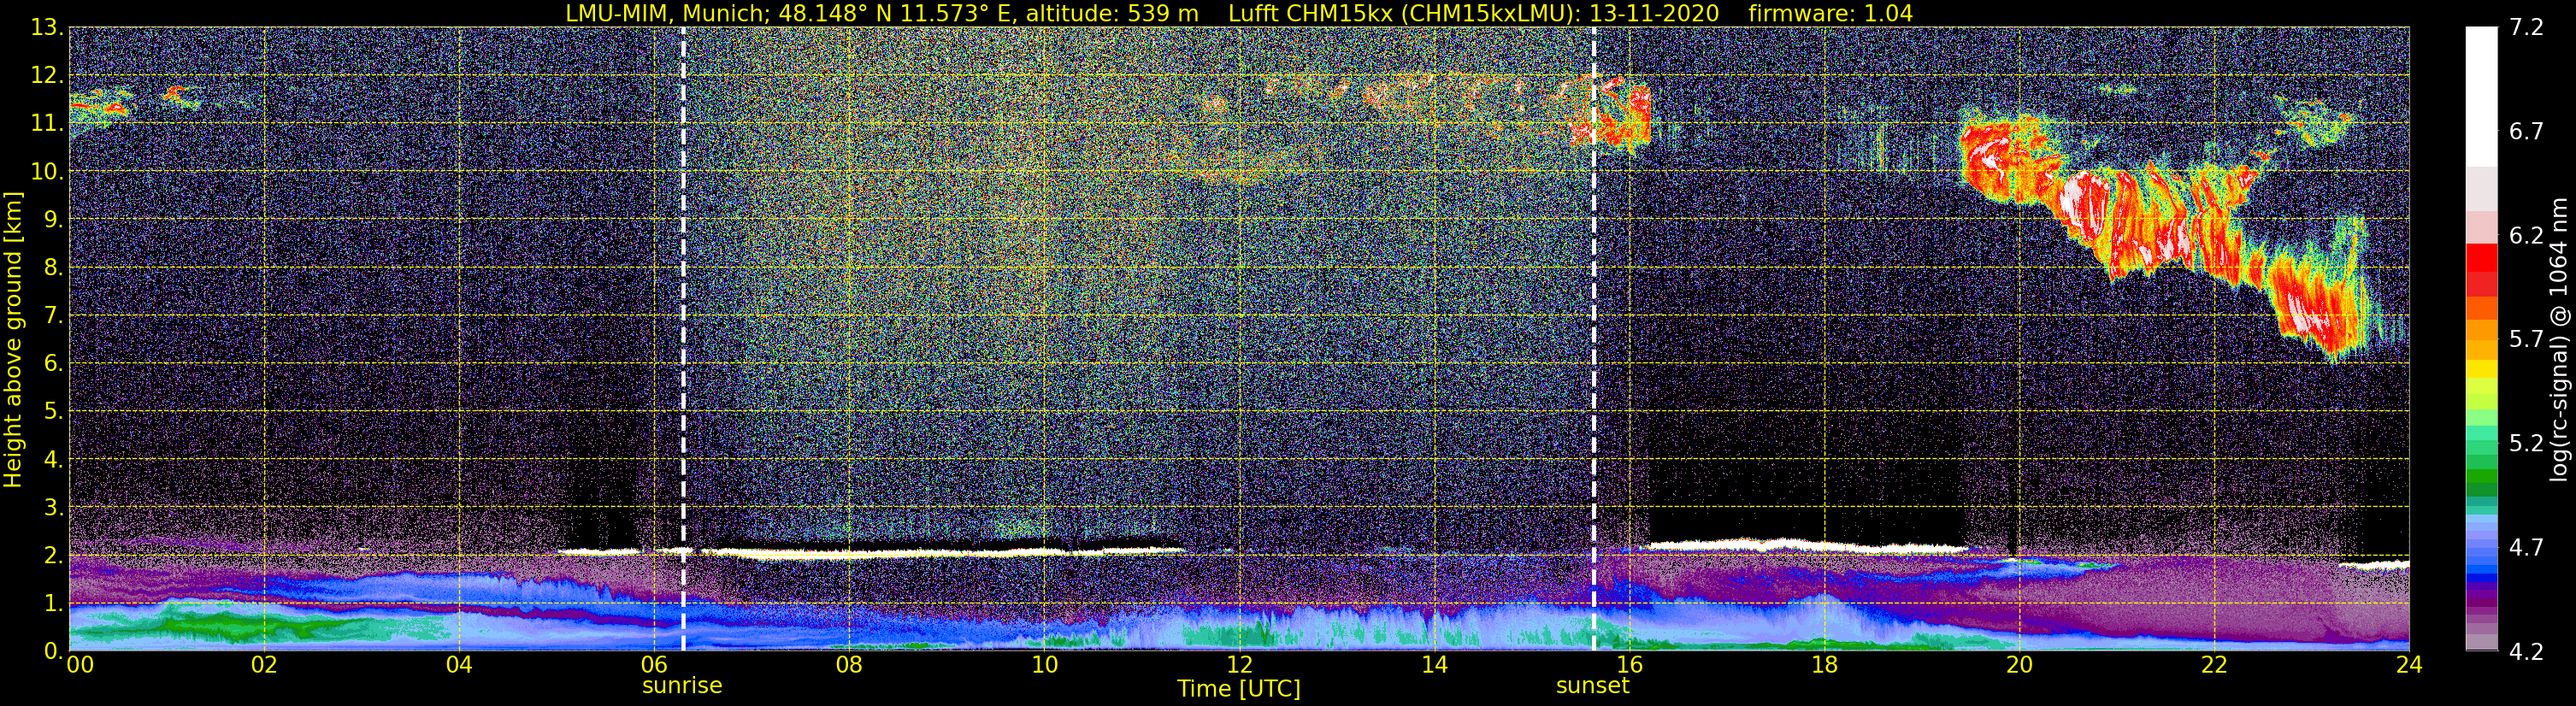The width and height of the screenshot is (2576, 706).
Task: Click the 'log(rc-signal) @ 1064 nm' colorbar label
Action: pos(2558,338)
